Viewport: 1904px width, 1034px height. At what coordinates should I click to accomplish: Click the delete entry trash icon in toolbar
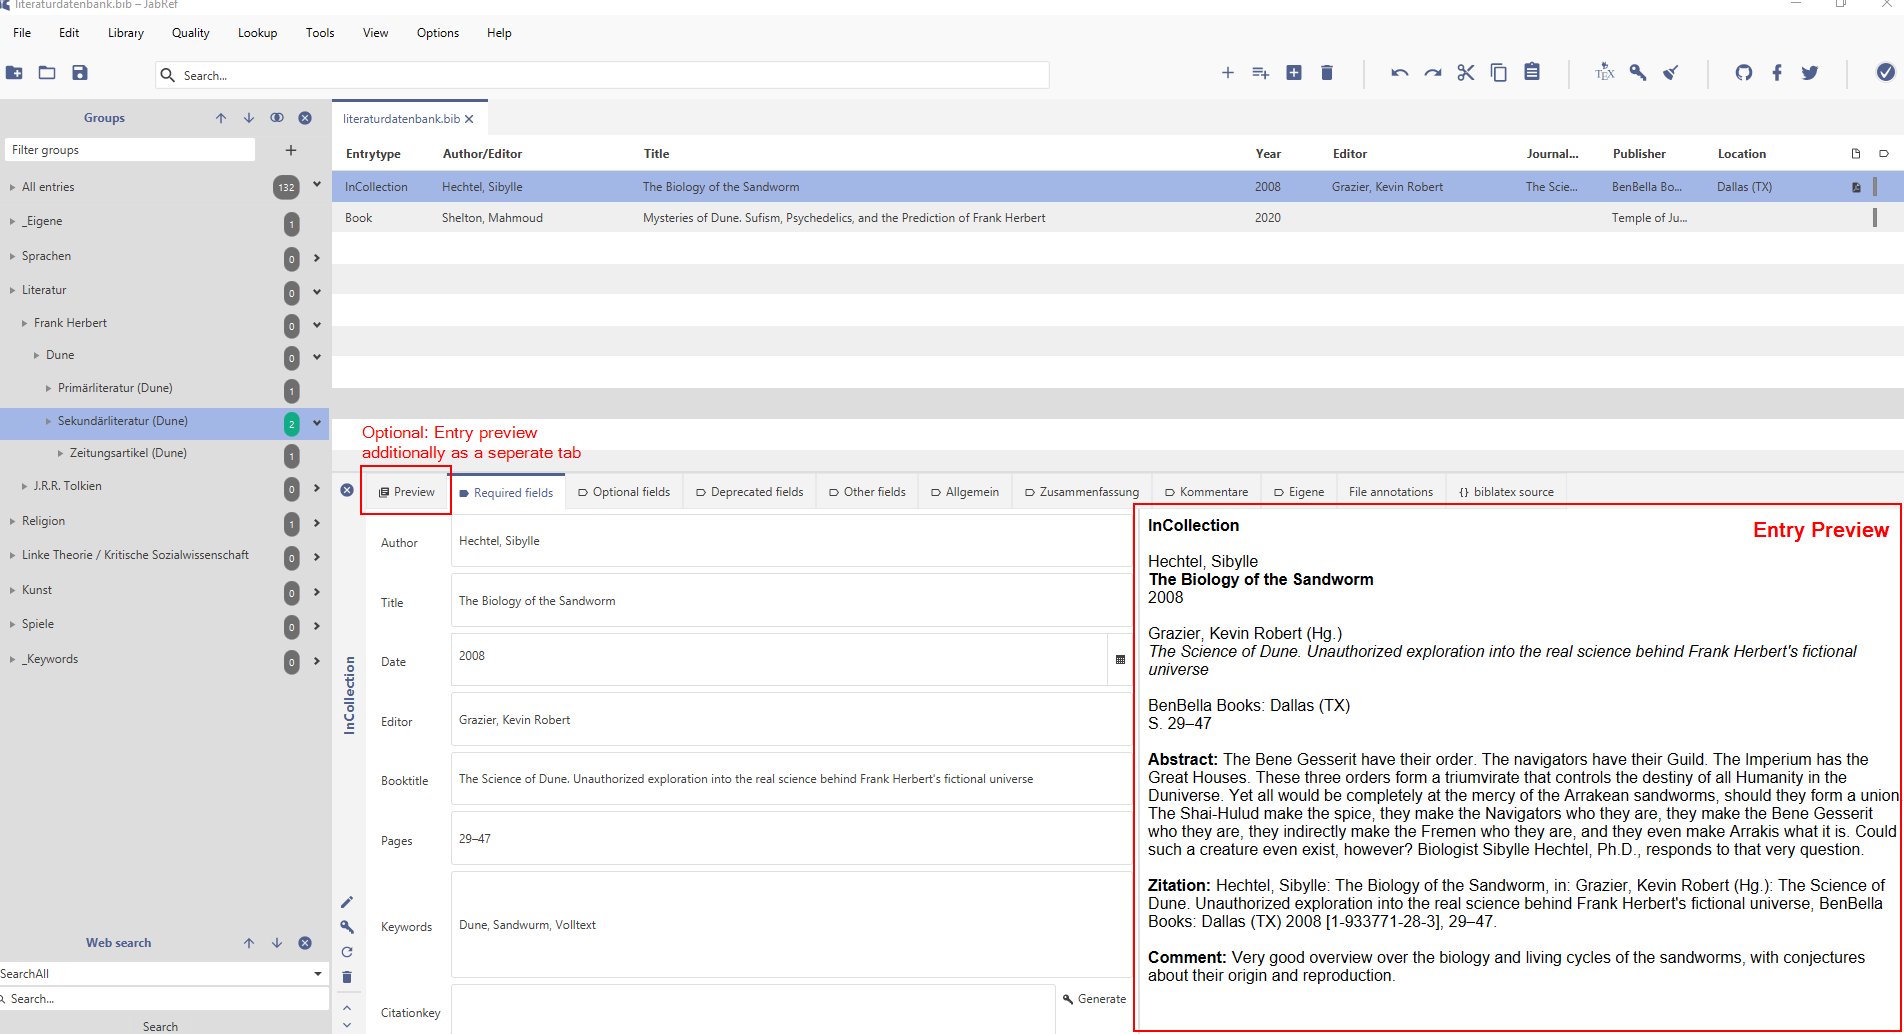1327,73
